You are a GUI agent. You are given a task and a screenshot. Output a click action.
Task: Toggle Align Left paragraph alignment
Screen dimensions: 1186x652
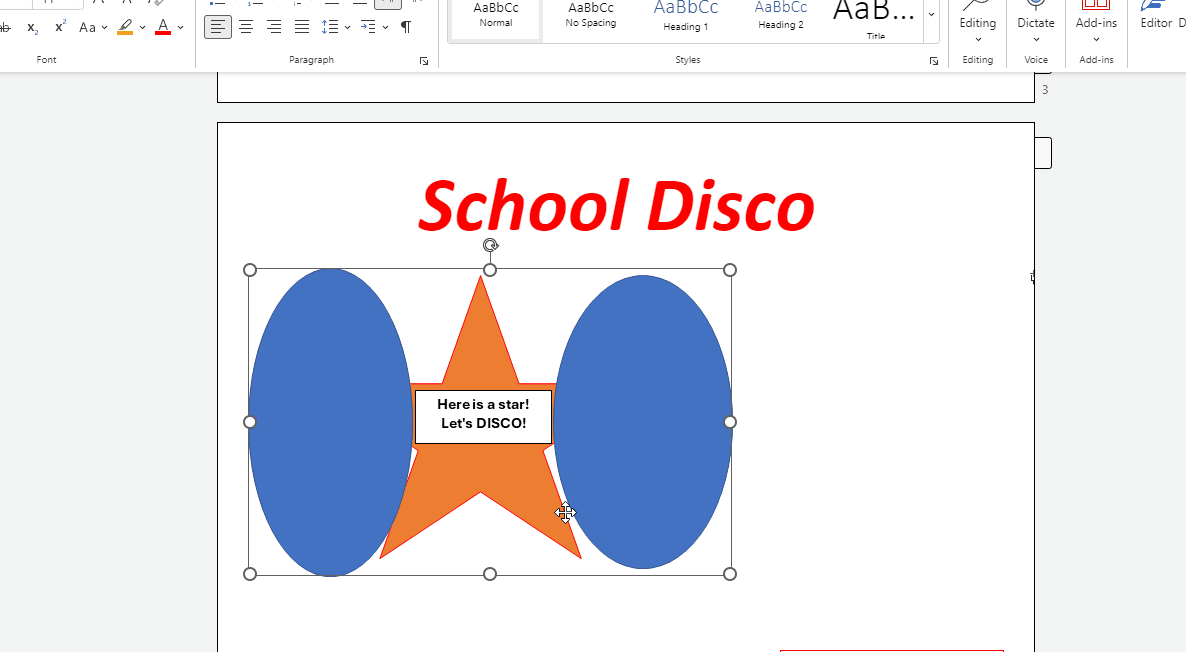click(218, 27)
